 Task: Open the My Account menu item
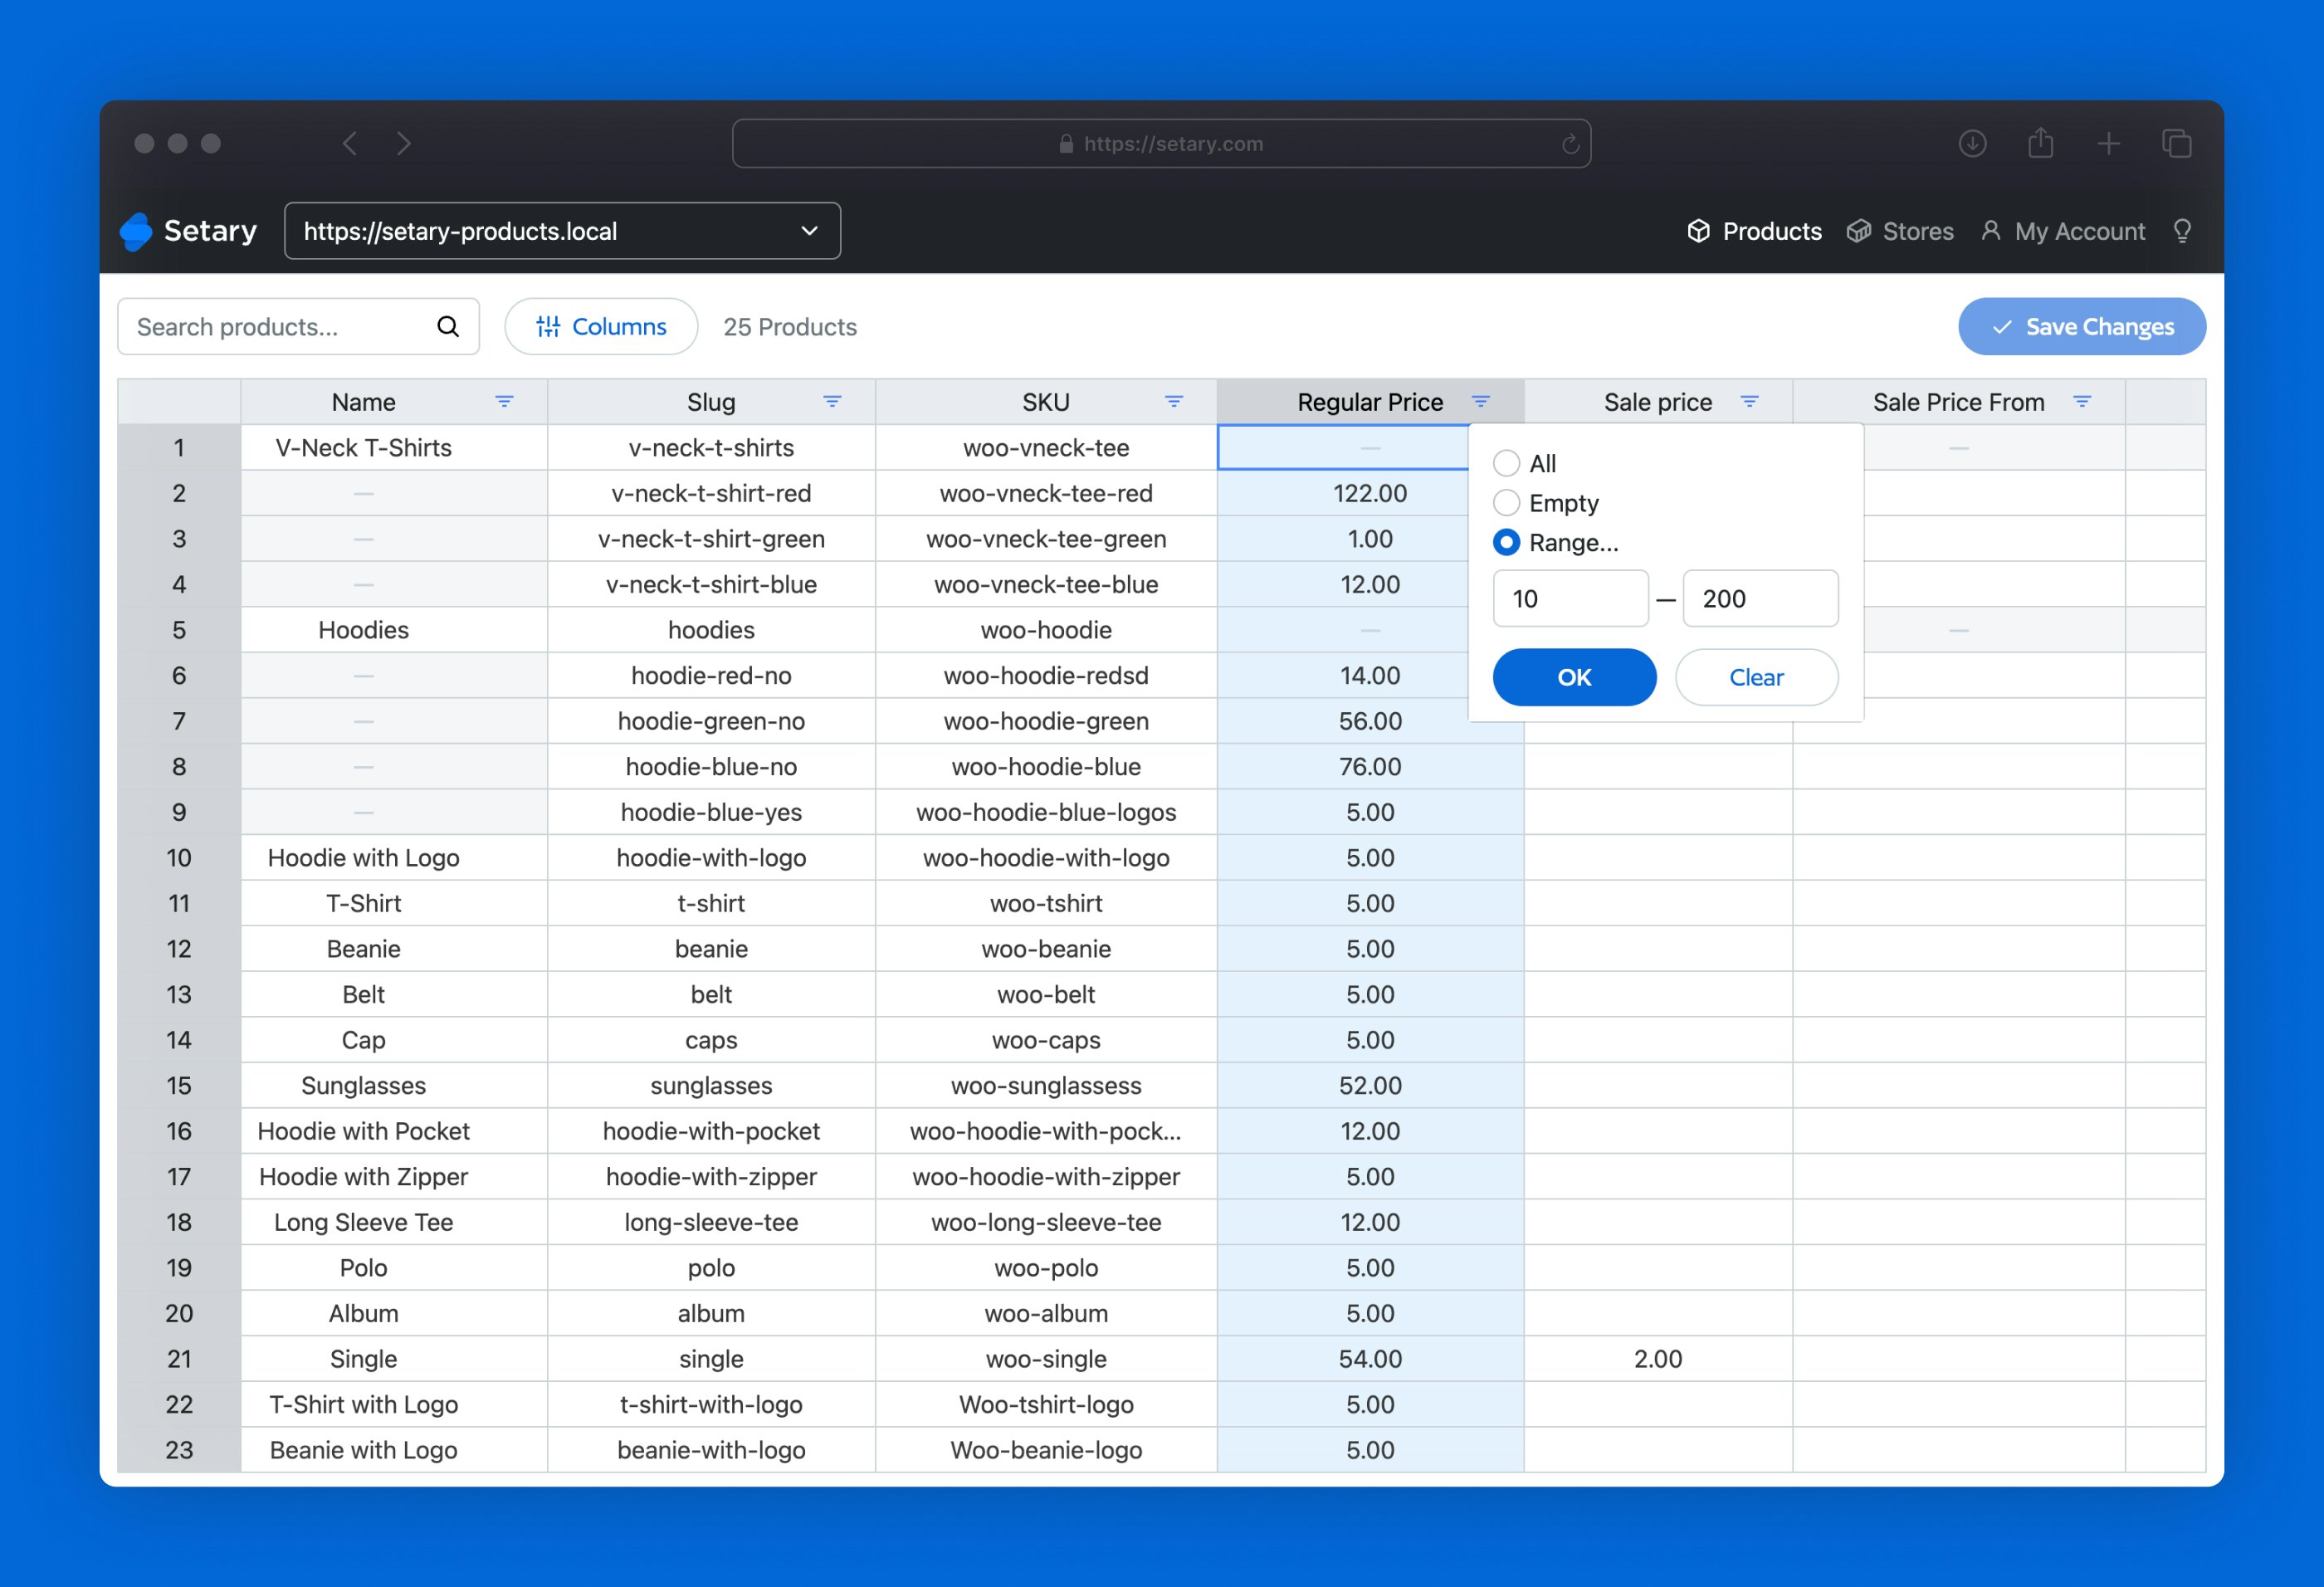(2063, 231)
